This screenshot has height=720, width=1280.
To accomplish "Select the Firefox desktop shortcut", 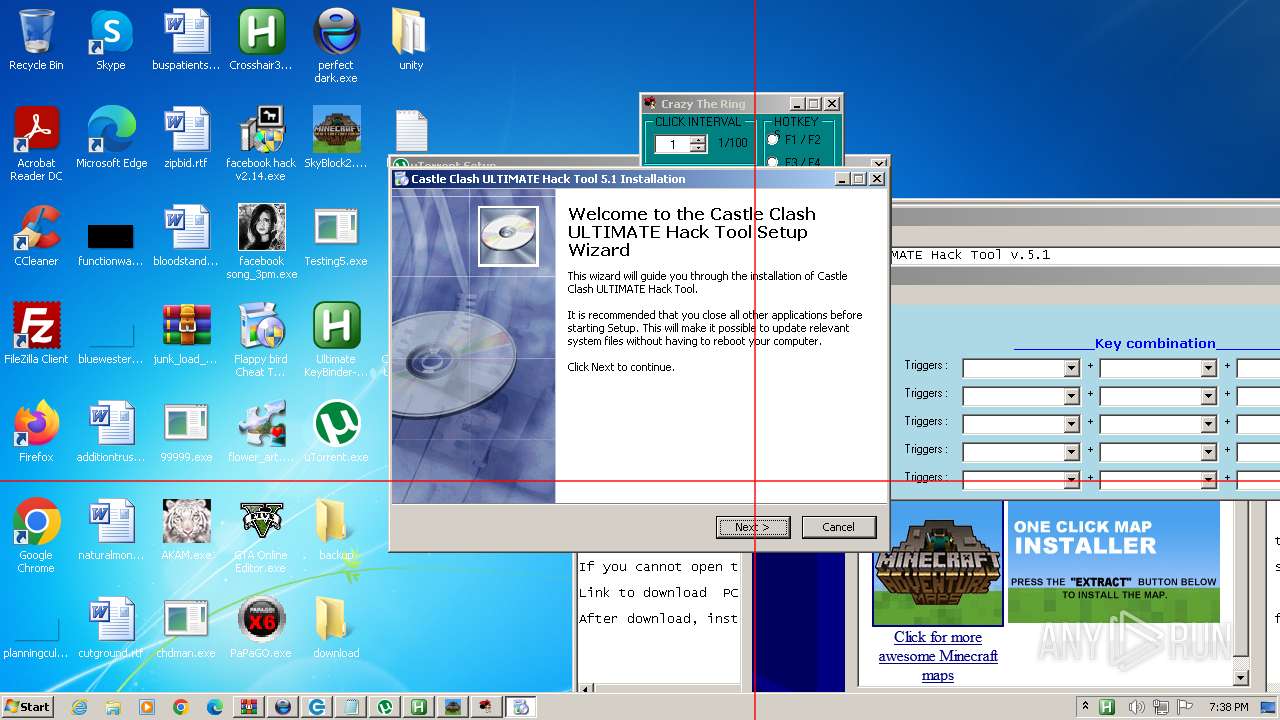I will [36, 432].
